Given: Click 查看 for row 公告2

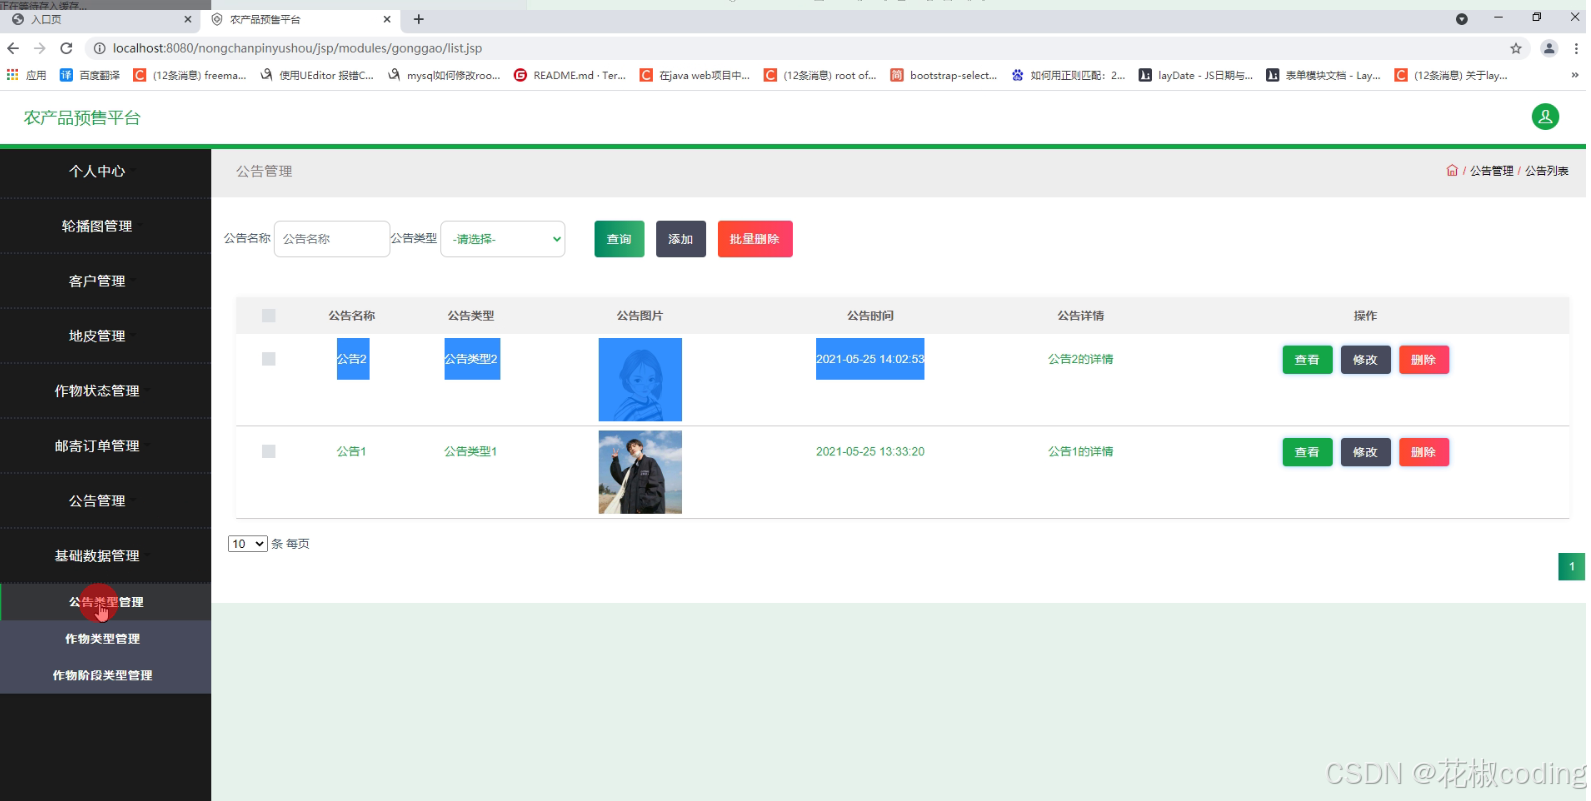Looking at the screenshot, I should click(1307, 360).
